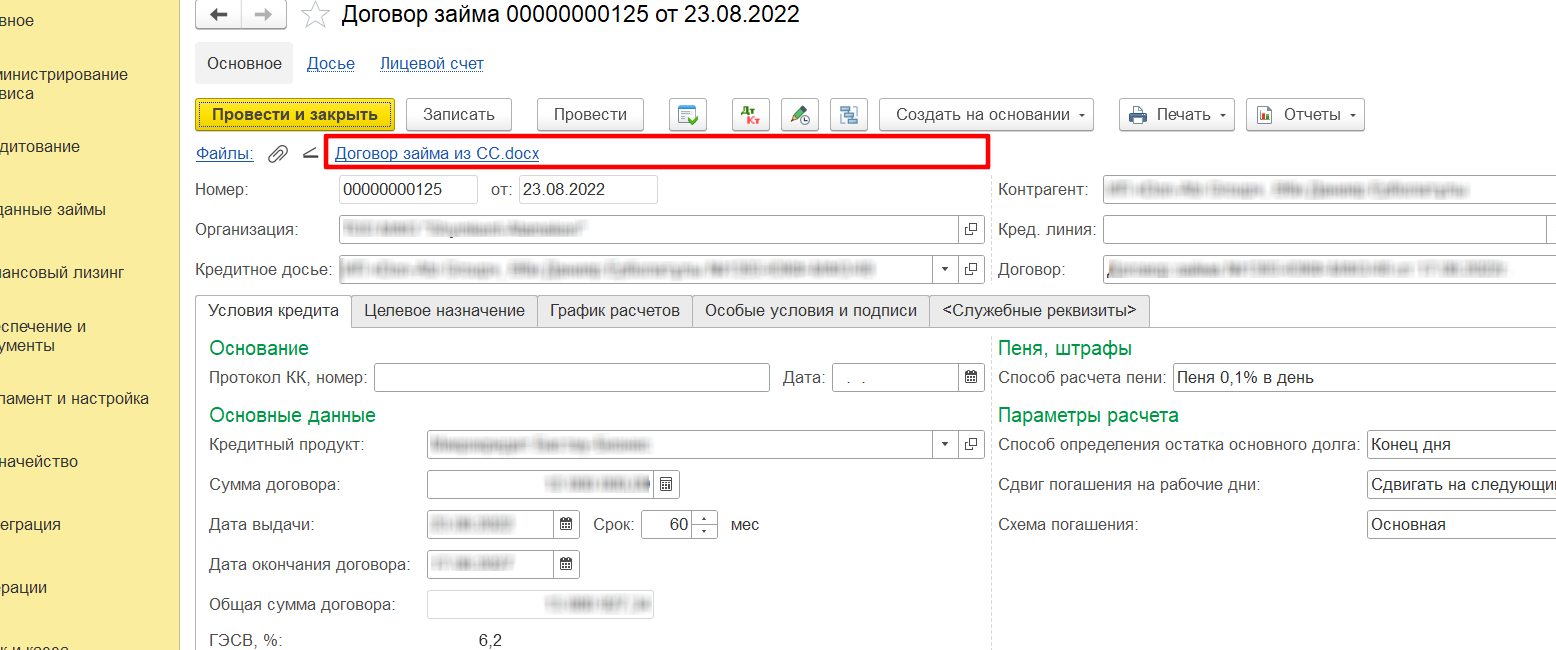
Task: Show ДтКт accounting entries
Action: pos(749,115)
